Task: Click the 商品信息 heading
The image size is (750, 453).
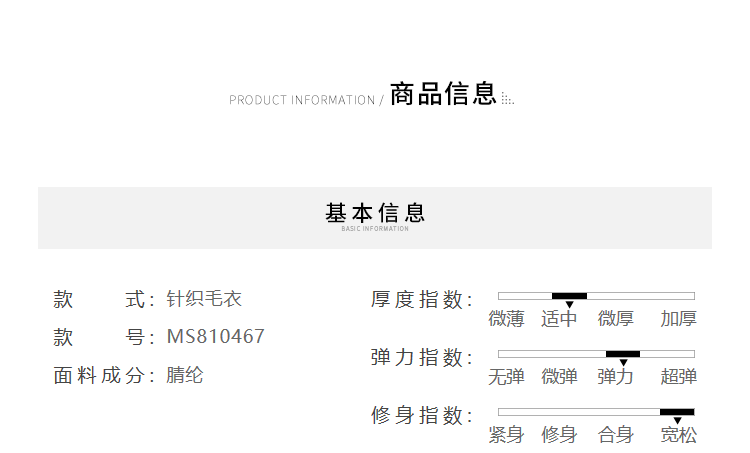Action: (443, 94)
